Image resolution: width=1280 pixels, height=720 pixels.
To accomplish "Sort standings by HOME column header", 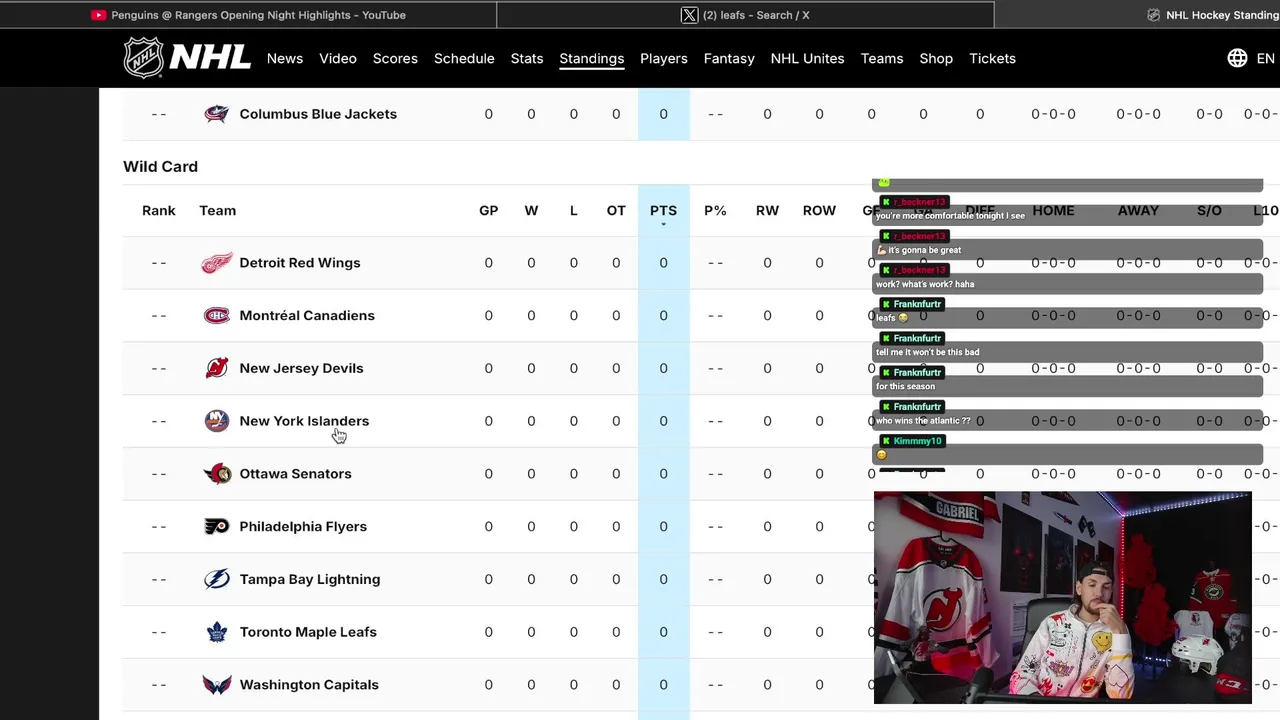I will point(1053,211).
